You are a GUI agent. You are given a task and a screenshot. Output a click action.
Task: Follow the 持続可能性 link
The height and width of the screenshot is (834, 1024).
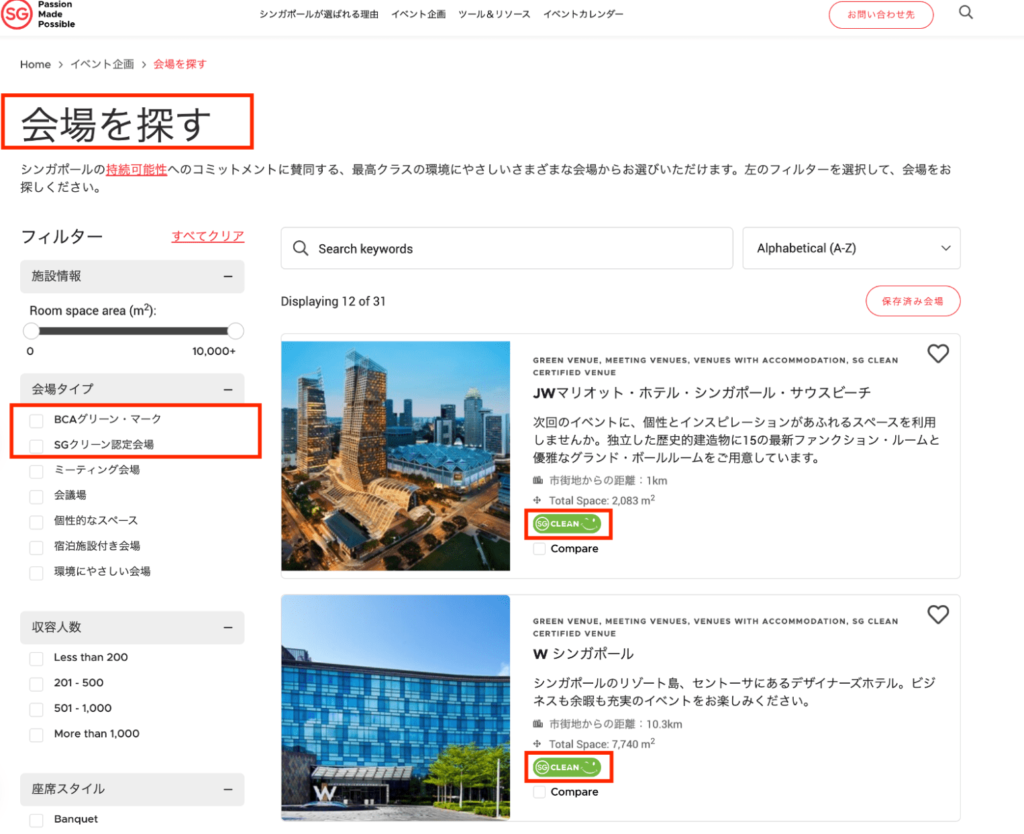[136, 169]
